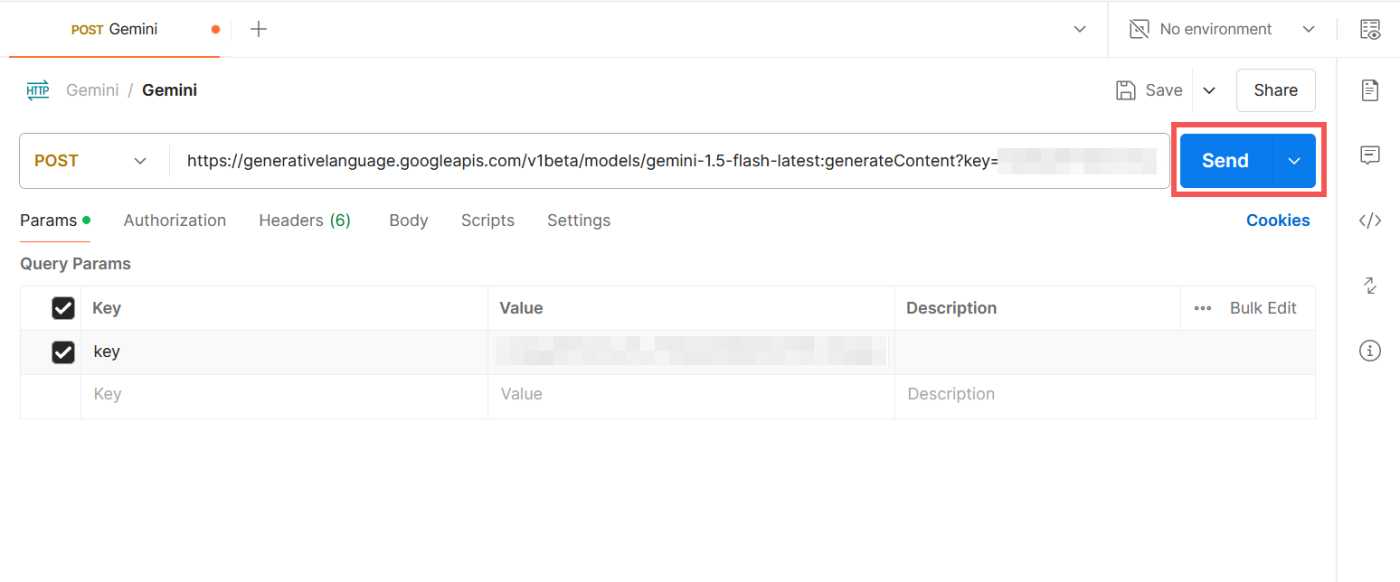1400x582 pixels.
Task: Click the No environment icon
Action: [x=1139, y=29]
